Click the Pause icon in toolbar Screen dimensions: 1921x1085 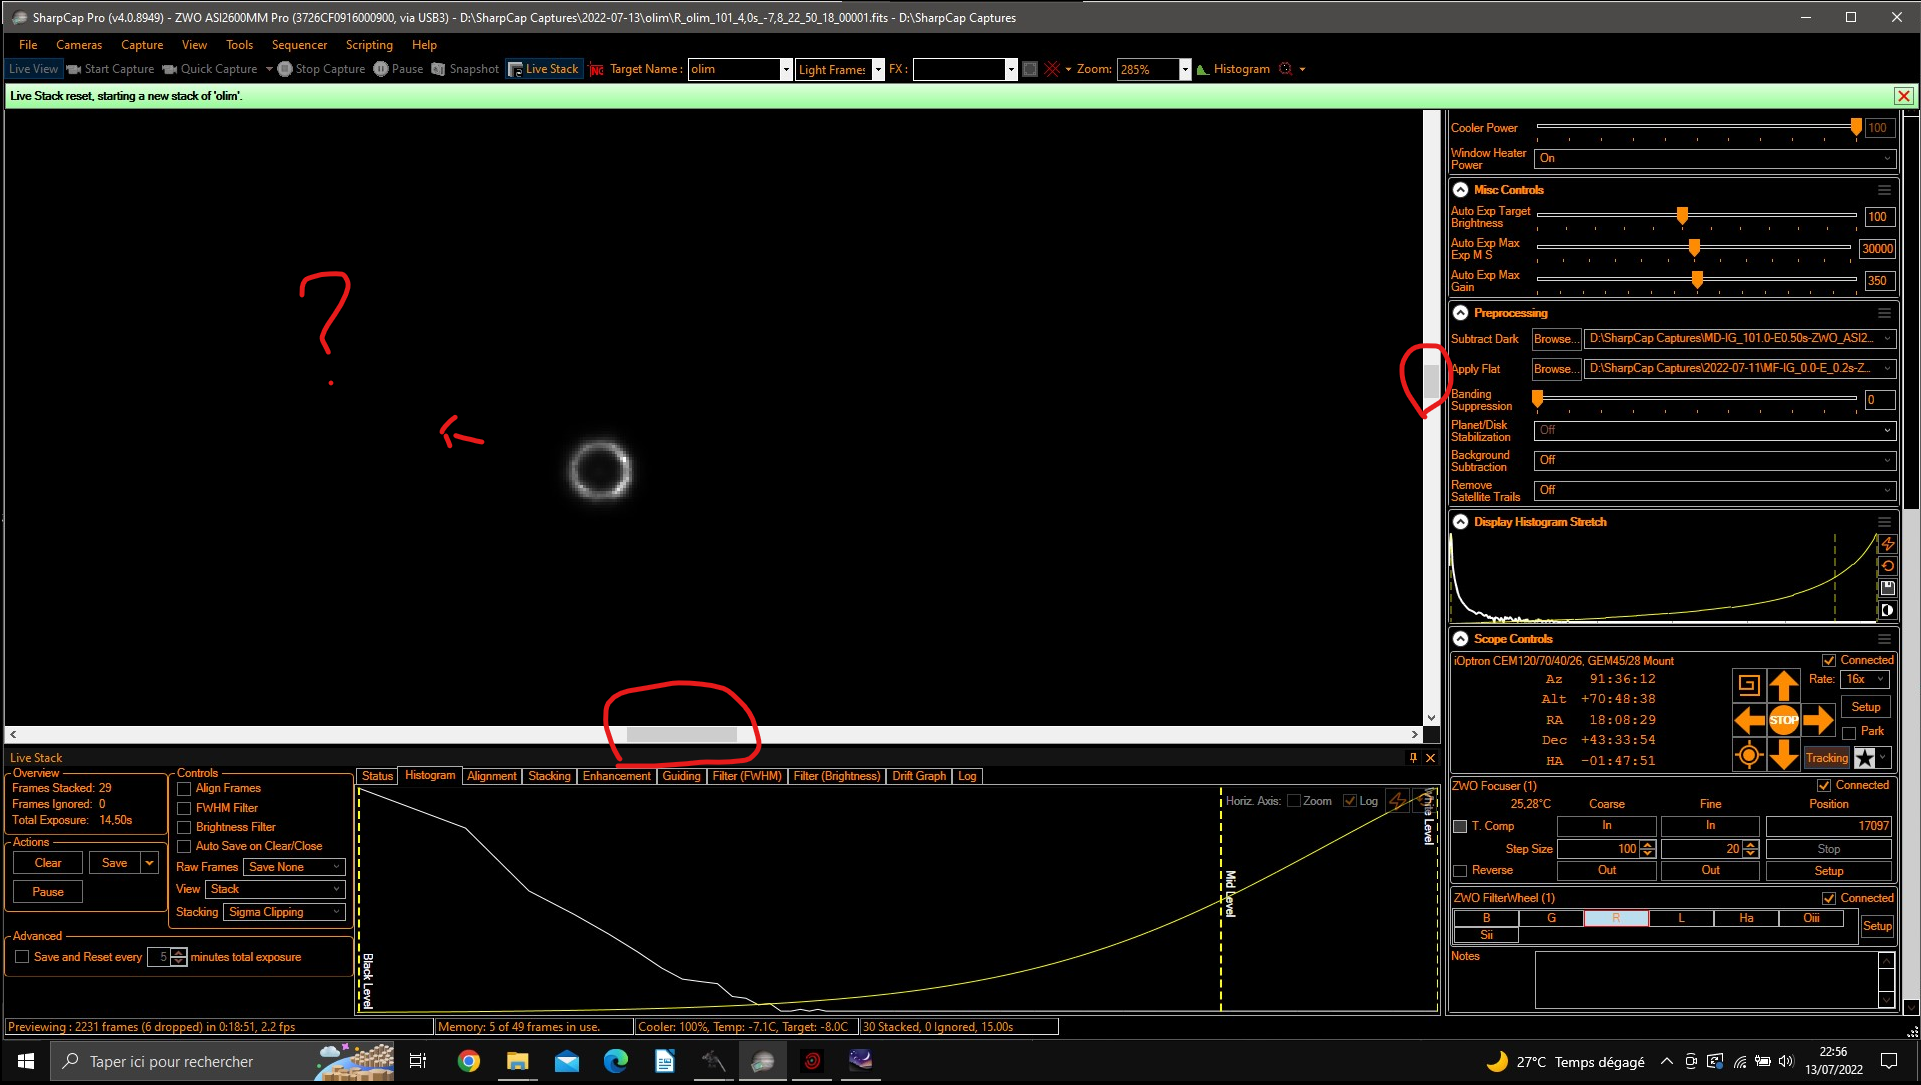coord(381,69)
